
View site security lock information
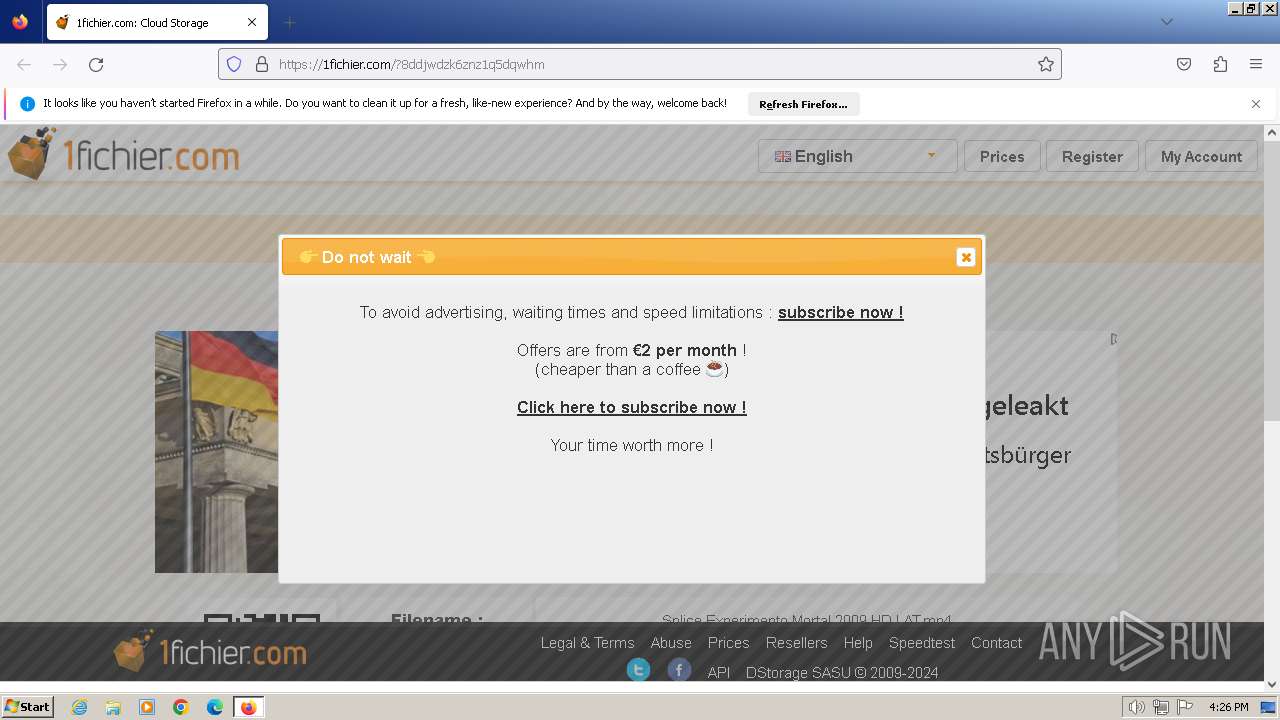point(262,64)
